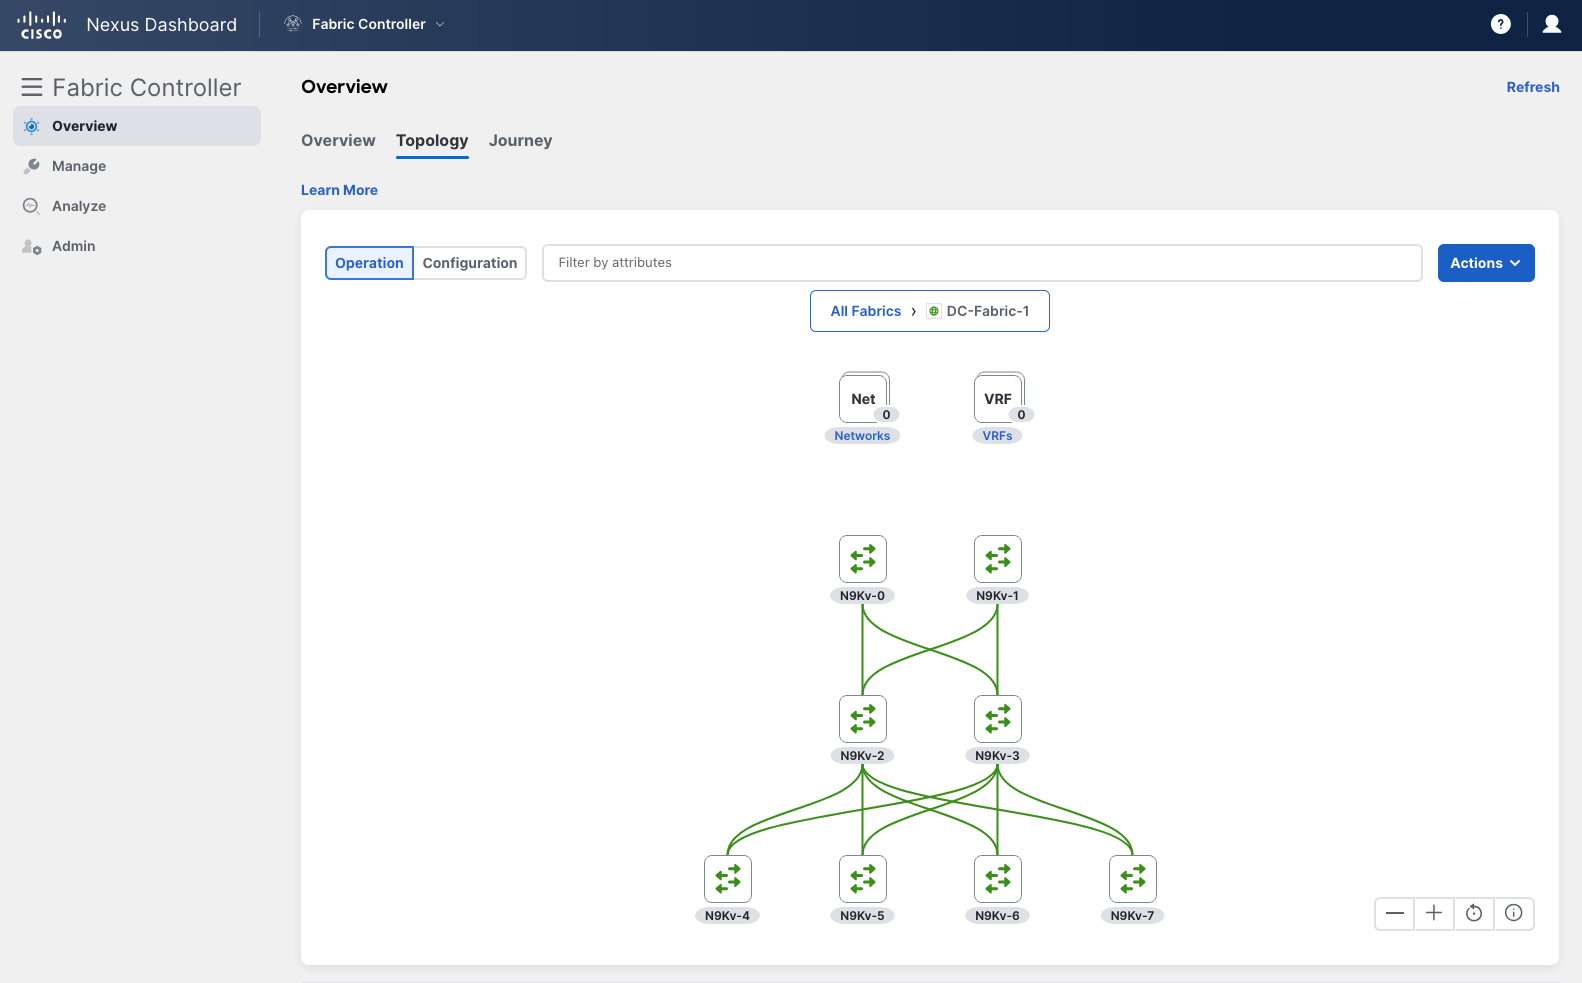Open the Admin sidebar menu
The width and height of the screenshot is (1582, 983).
click(137, 246)
